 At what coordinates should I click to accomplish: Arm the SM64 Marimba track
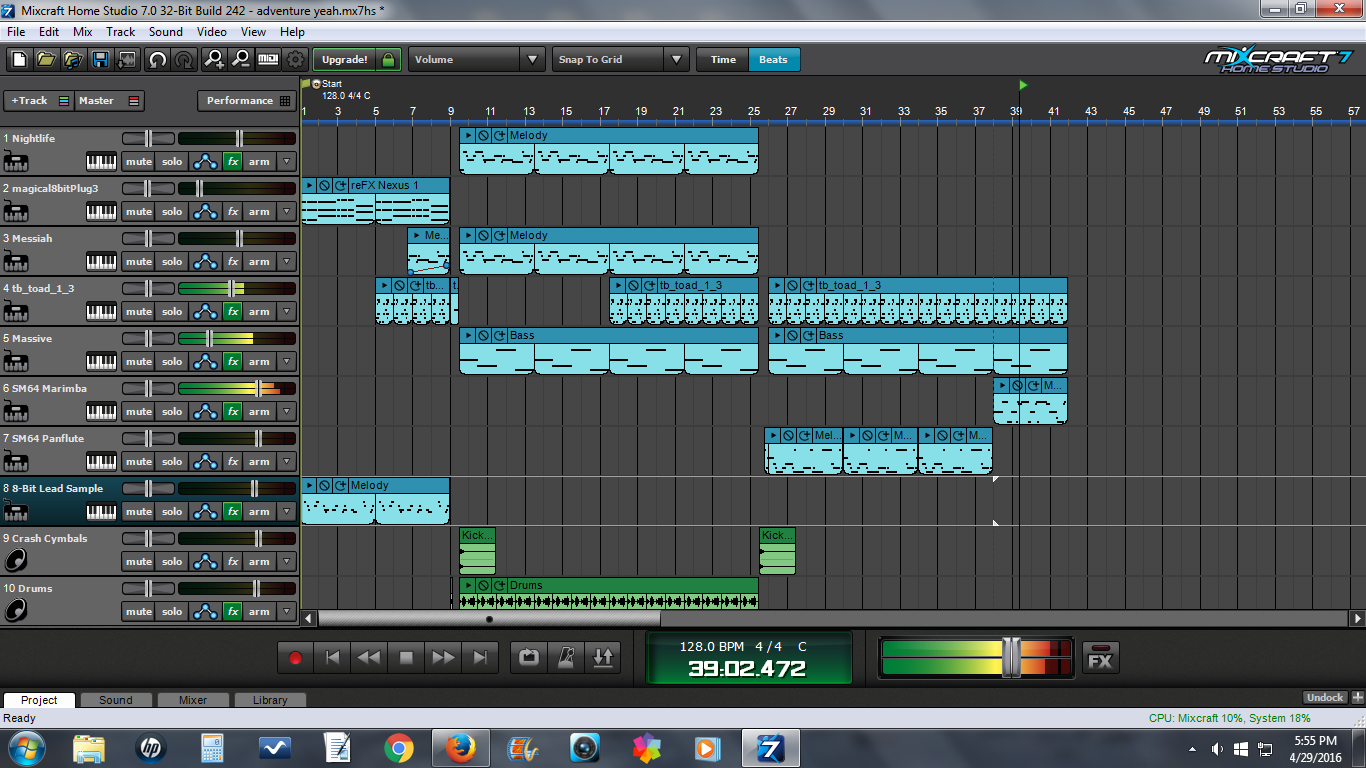click(x=259, y=411)
